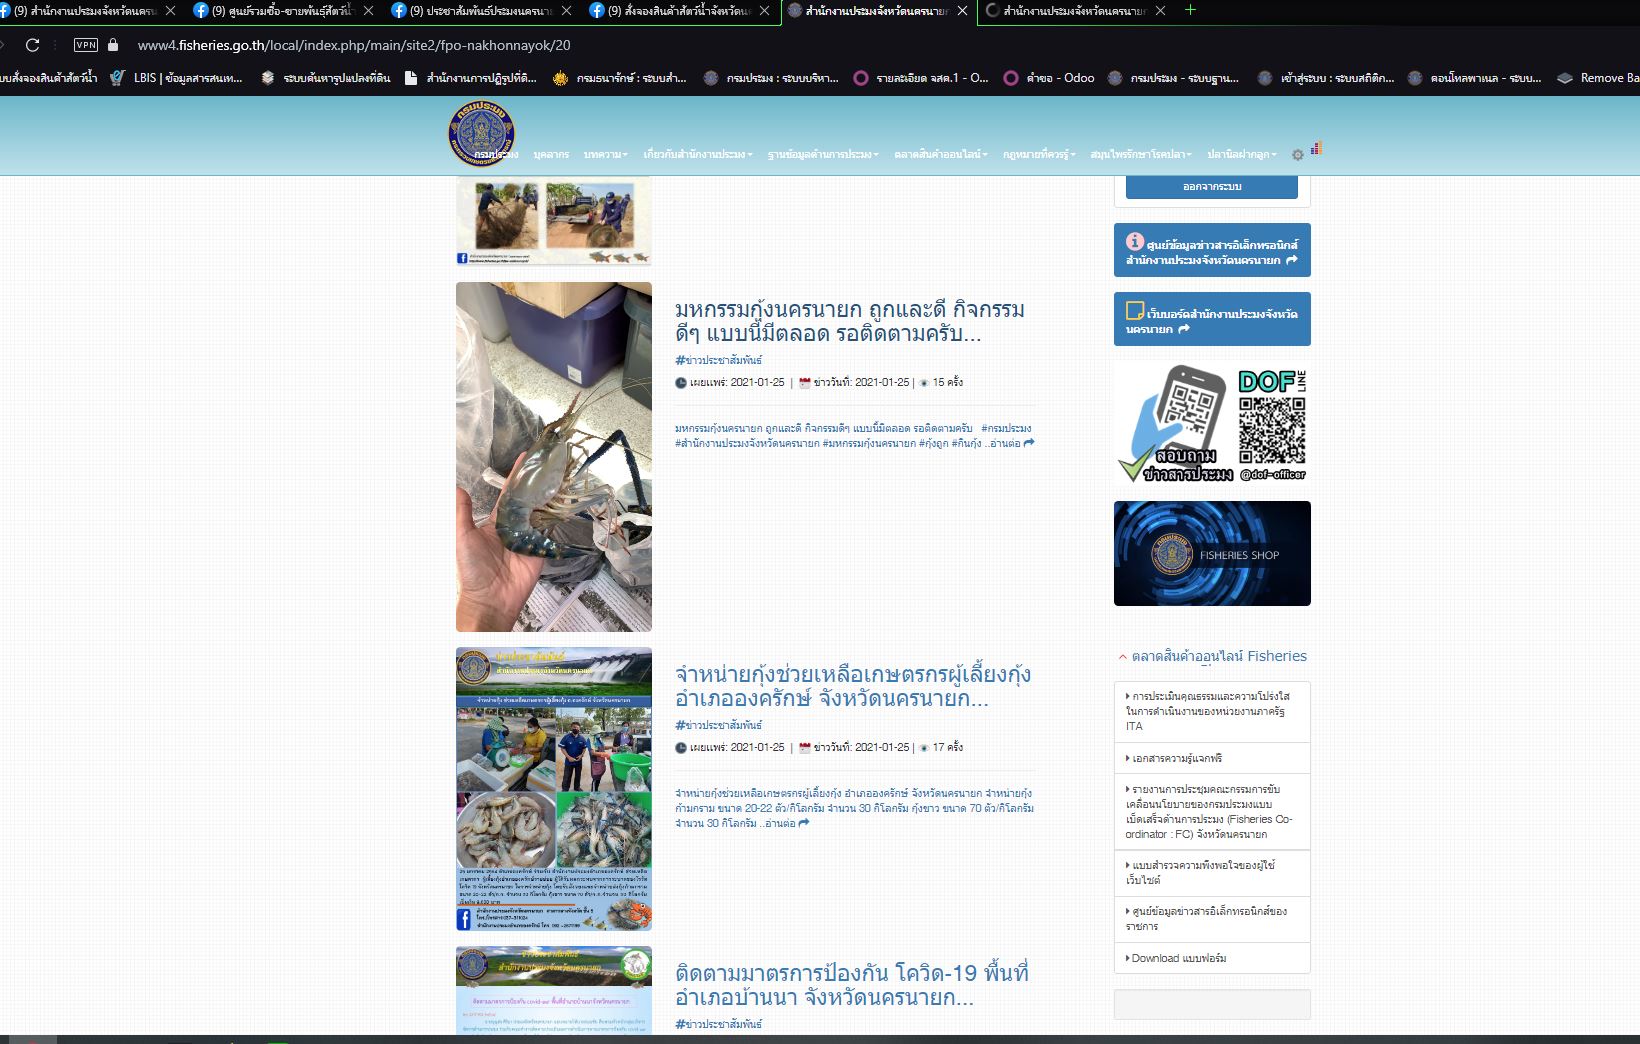The width and height of the screenshot is (1640, 1044).
Task: Open the ศูนย์ข้อมูลข่าวสารอิเล็กทรอนิกส์ banner button
Action: [1212, 250]
